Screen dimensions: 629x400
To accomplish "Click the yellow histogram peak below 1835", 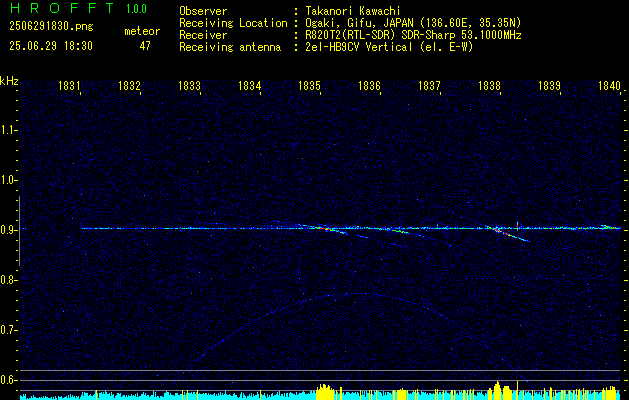I will point(325,392).
